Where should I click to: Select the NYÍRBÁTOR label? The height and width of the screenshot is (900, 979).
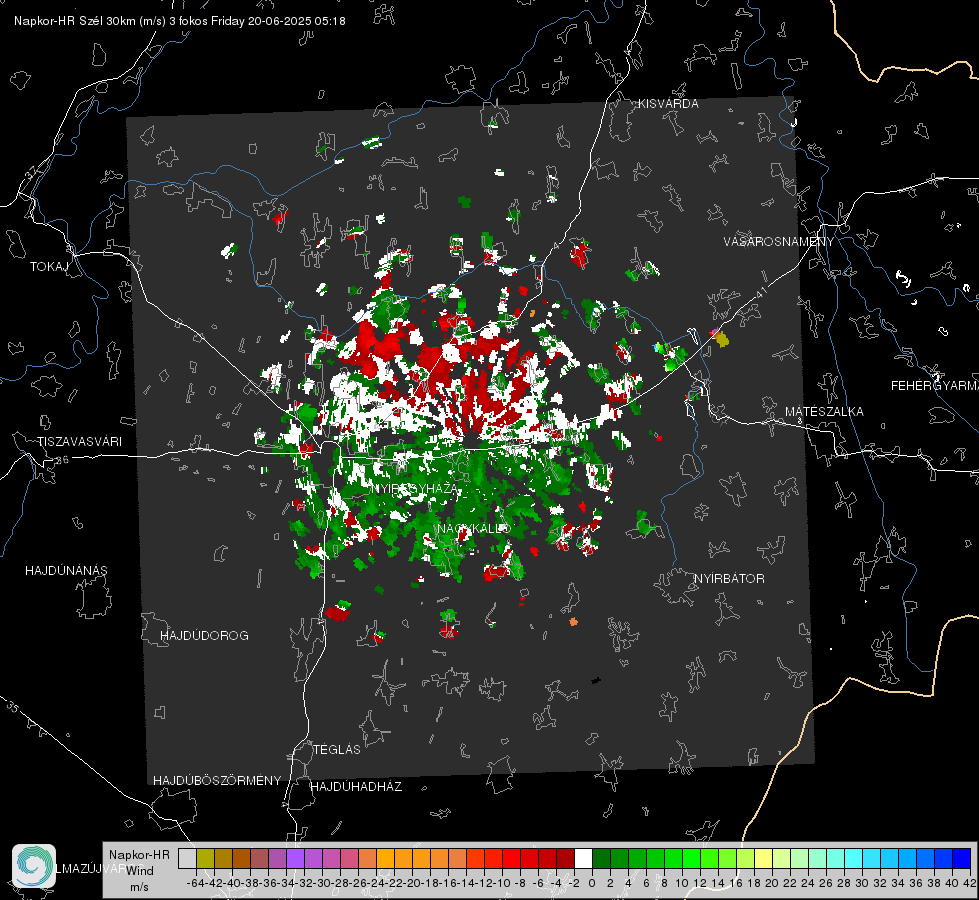pyautogui.click(x=729, y=578)
